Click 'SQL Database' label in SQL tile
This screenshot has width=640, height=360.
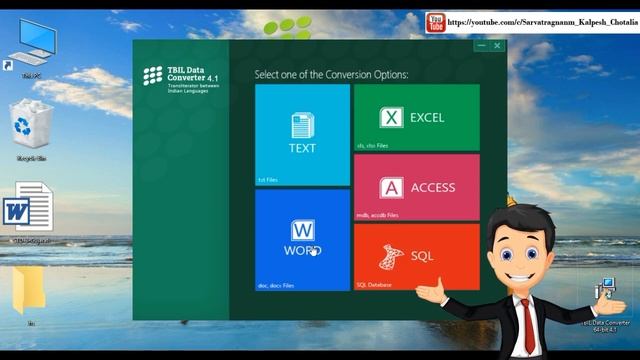click(x=374, y=285)
